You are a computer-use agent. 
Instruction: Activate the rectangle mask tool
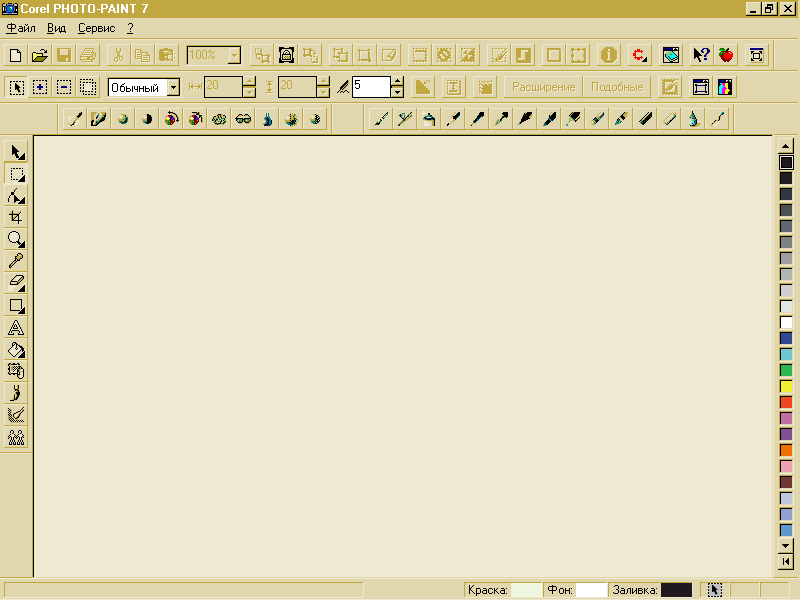coord(16,174)
